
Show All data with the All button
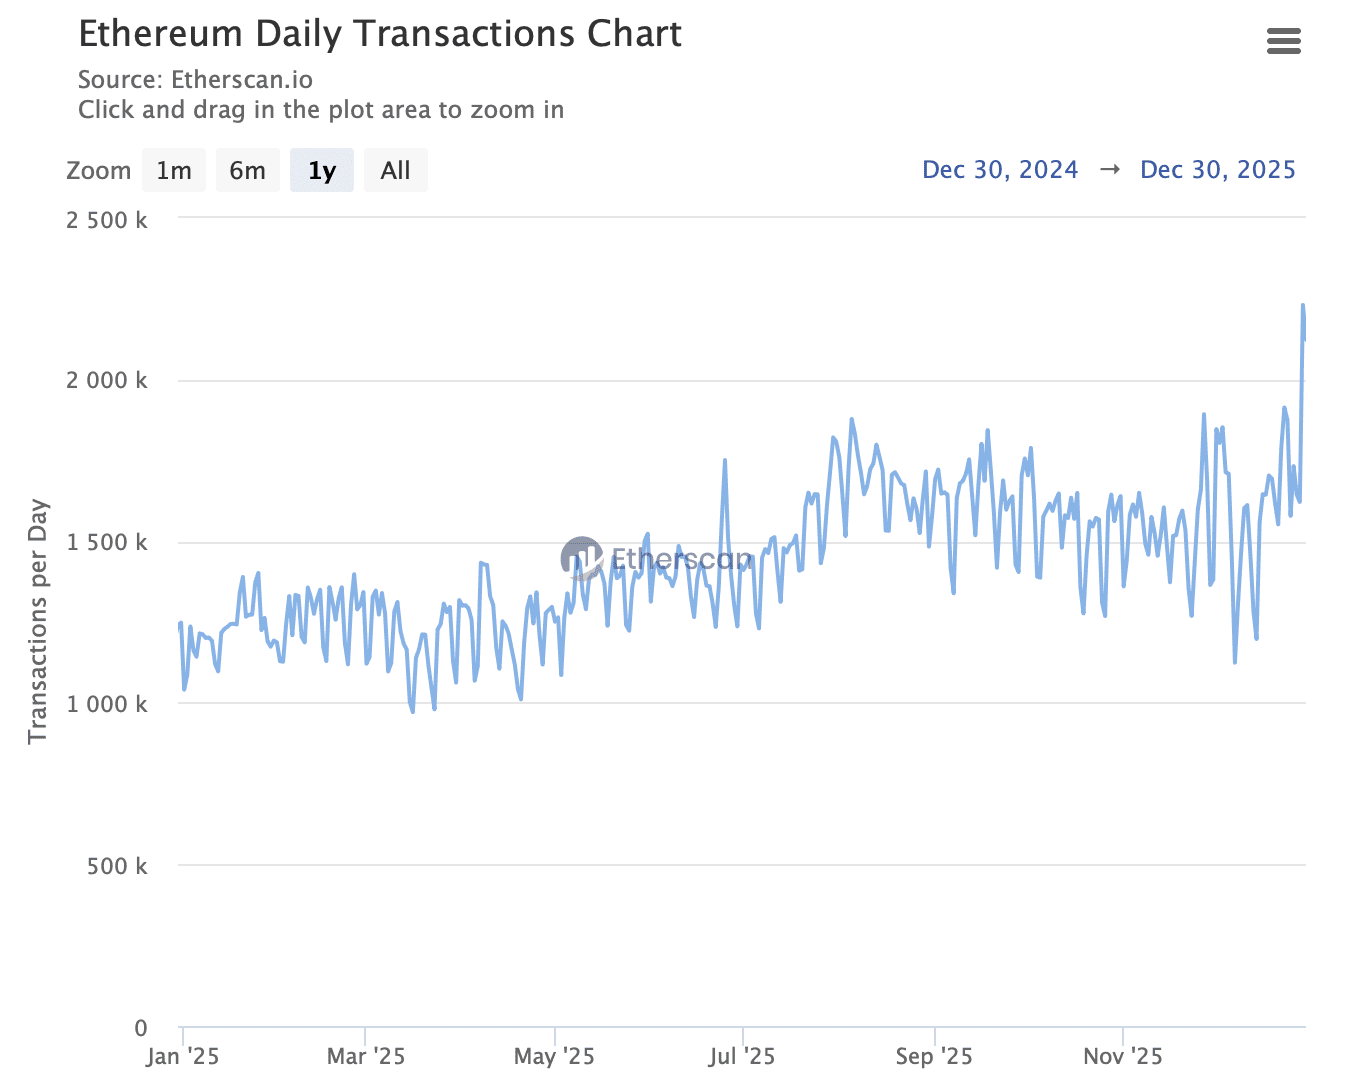tap(395, 170)
